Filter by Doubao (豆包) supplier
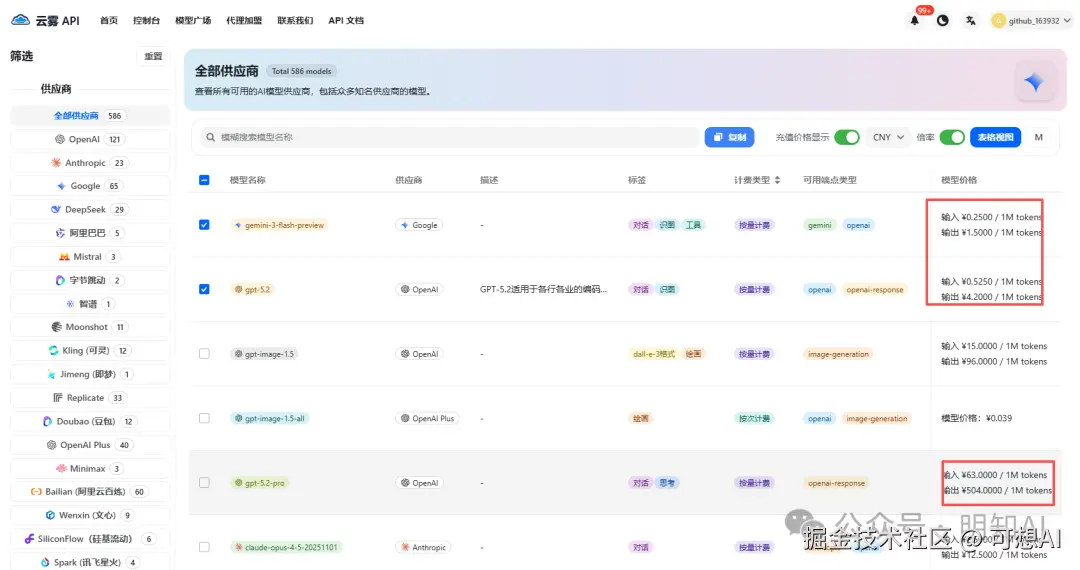Screen dimensions: 1080x570 coord(90,421)
